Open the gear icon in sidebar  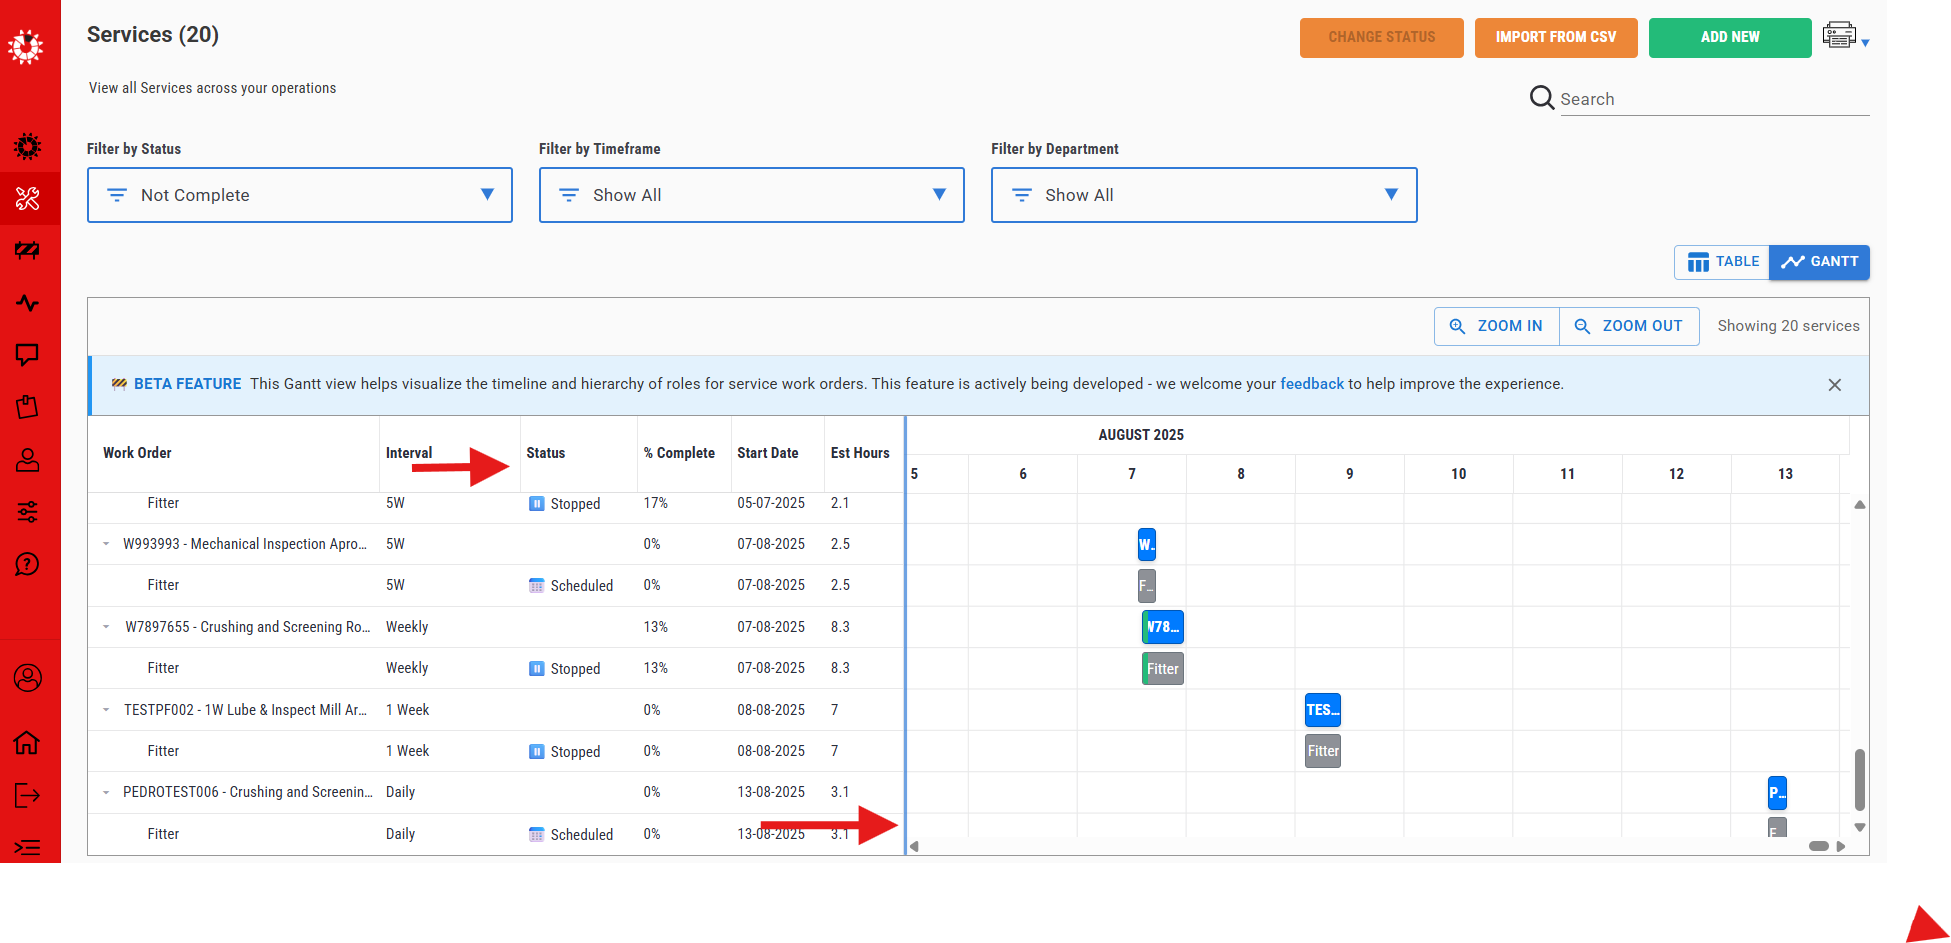pyautogui.click(x=28, y=147)
